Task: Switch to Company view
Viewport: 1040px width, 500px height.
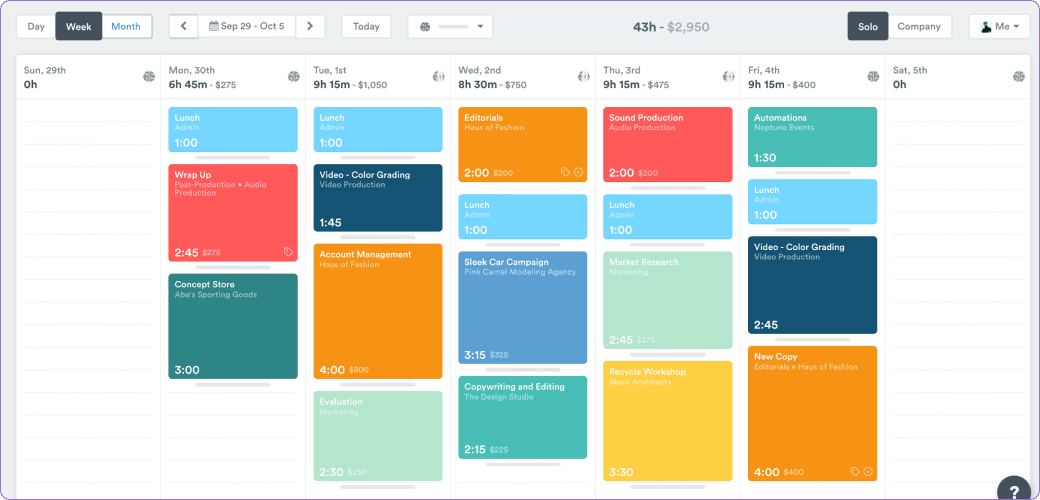Action: pos(918,26)
